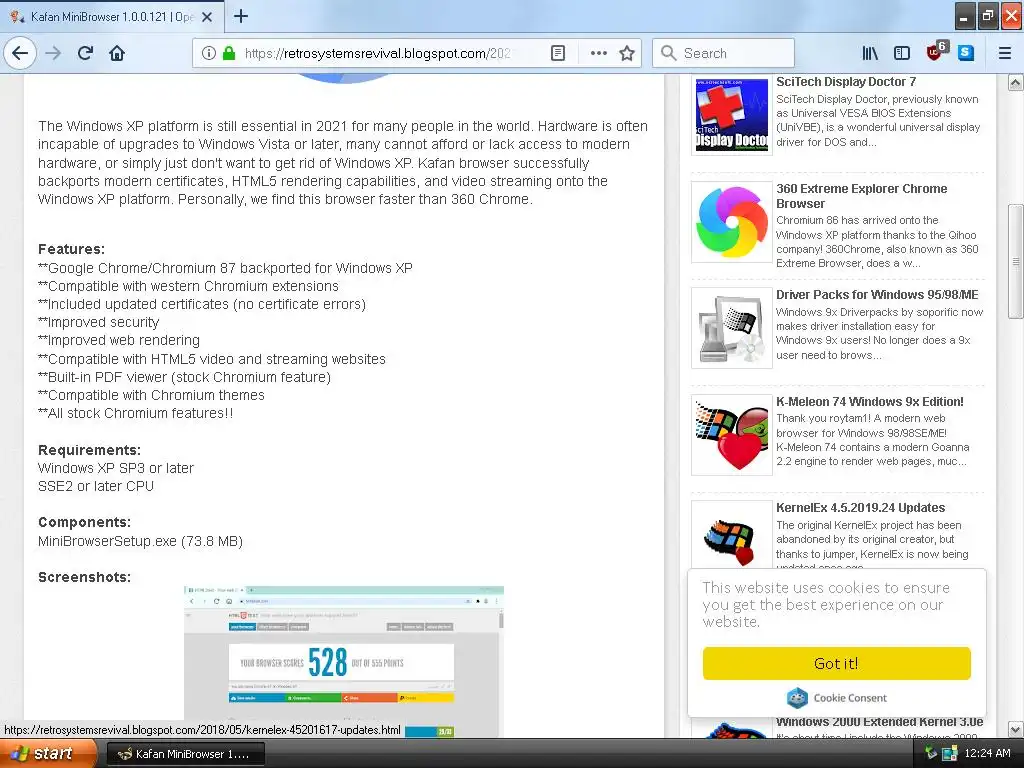Click the green secure connection padlock
Image resolution: width=1024 pixels, height=768 pixels.
229,53
